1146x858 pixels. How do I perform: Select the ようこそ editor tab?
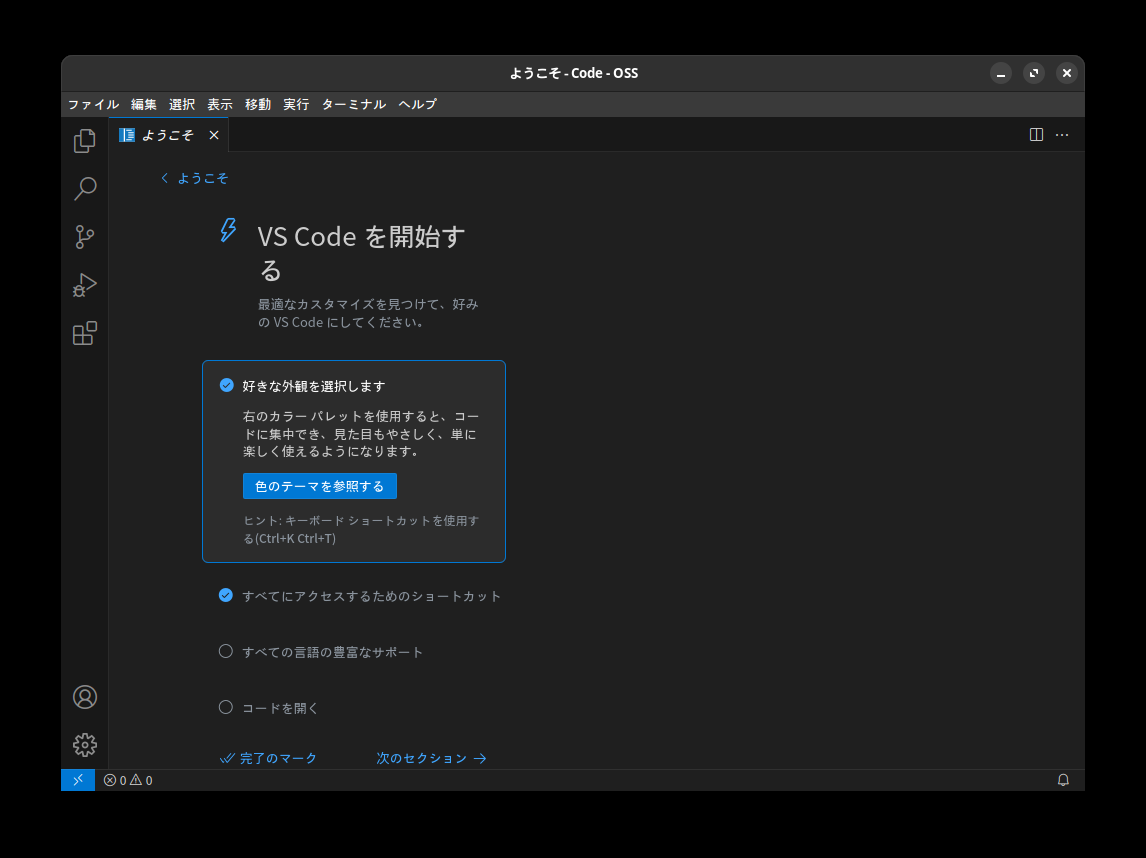pos(169,135)
